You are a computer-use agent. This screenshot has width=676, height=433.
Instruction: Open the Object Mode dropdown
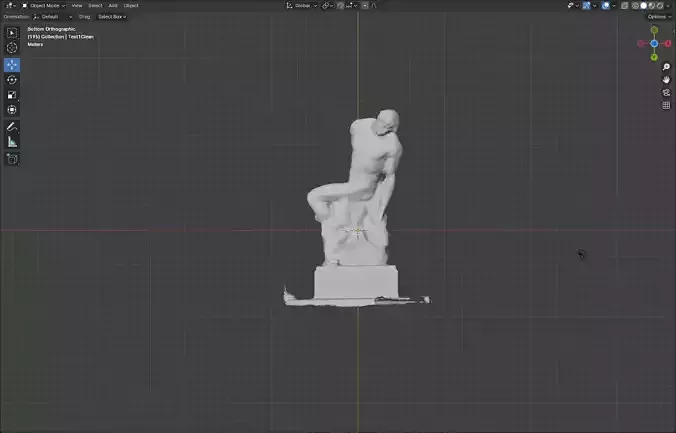(x=43, y=6)
